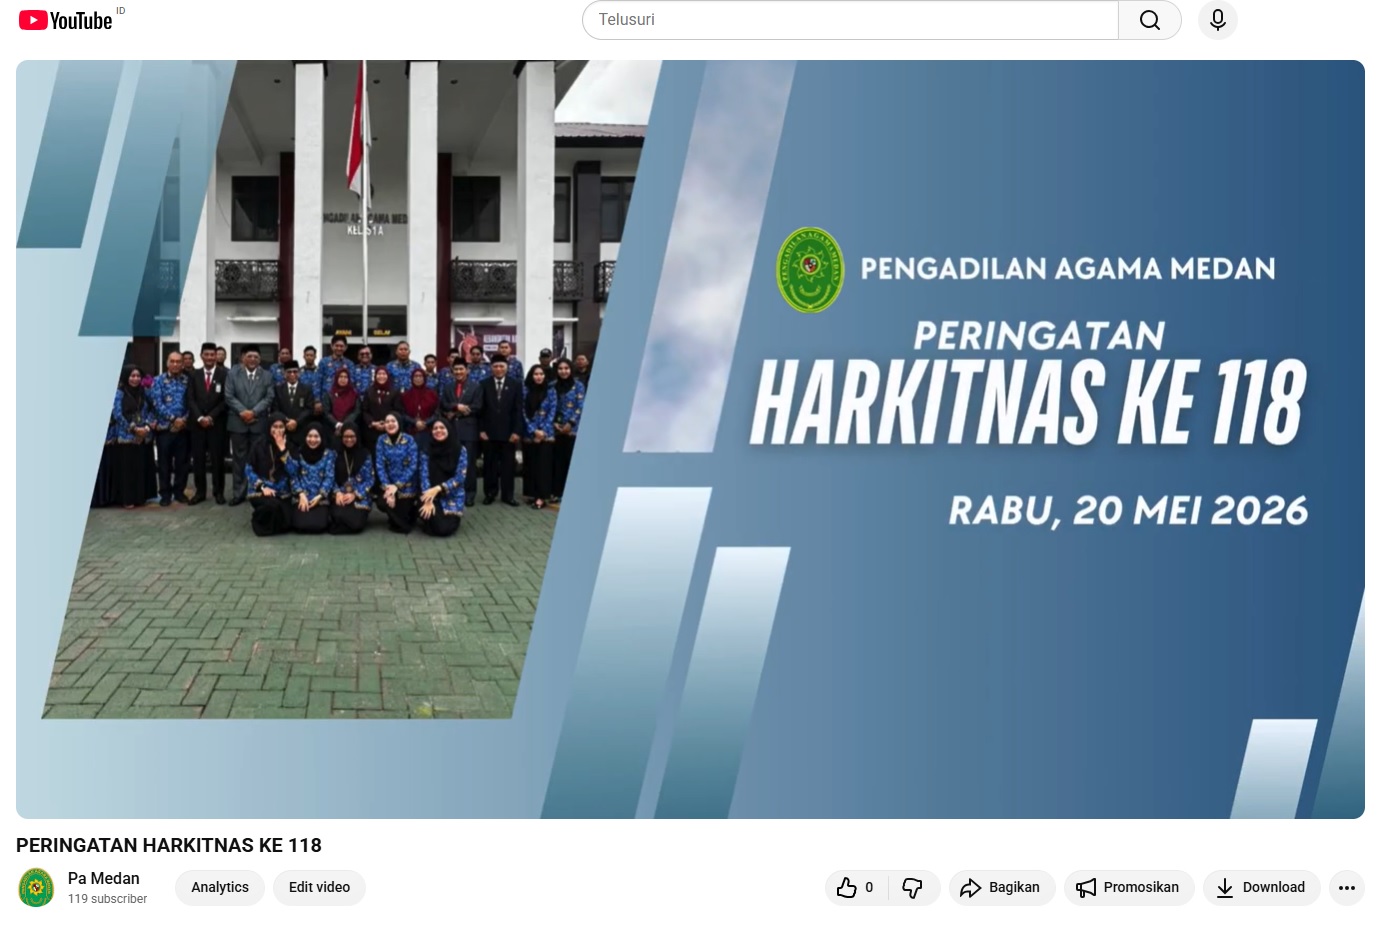Click the HARKITNAS video player
This screenshot has width=1377, height=927.
pyautogui.click(x=690, y=439)
